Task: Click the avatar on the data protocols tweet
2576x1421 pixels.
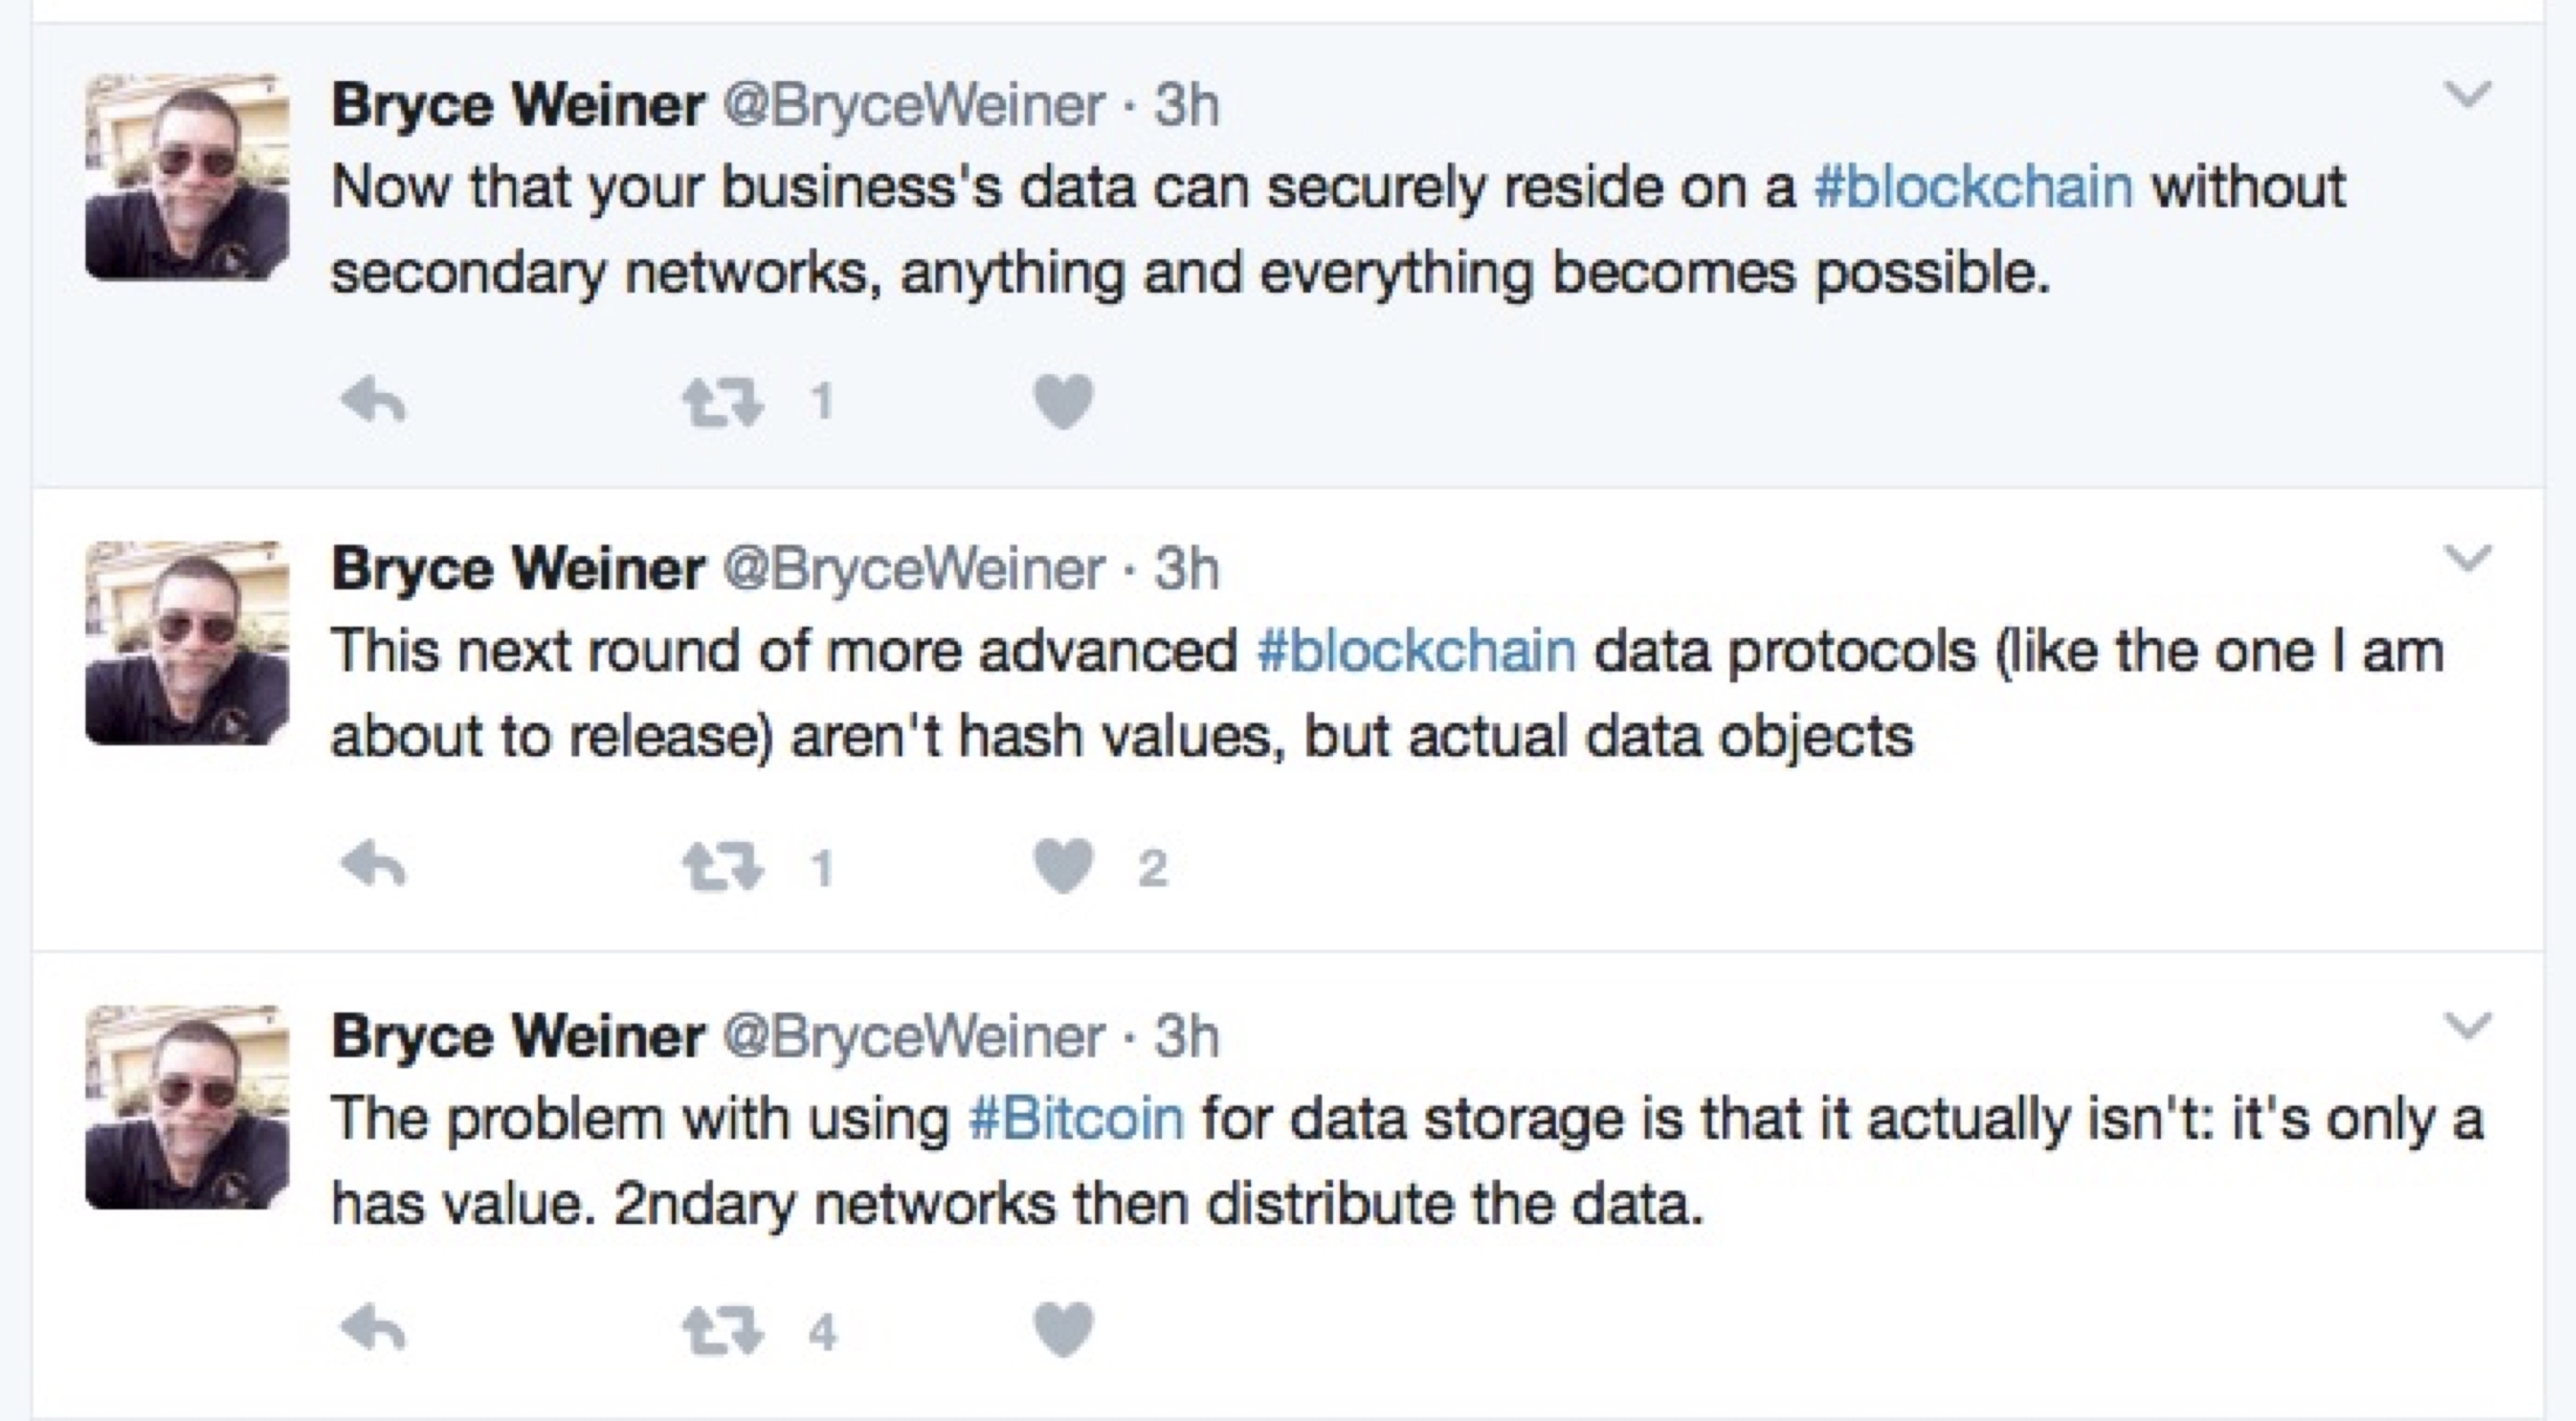Action: [187, 642]
